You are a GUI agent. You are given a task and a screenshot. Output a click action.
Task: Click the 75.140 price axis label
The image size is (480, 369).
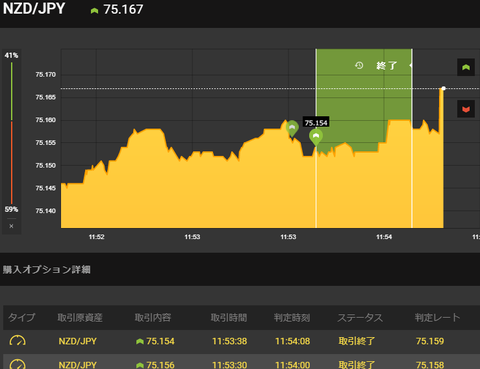(46, 211)
